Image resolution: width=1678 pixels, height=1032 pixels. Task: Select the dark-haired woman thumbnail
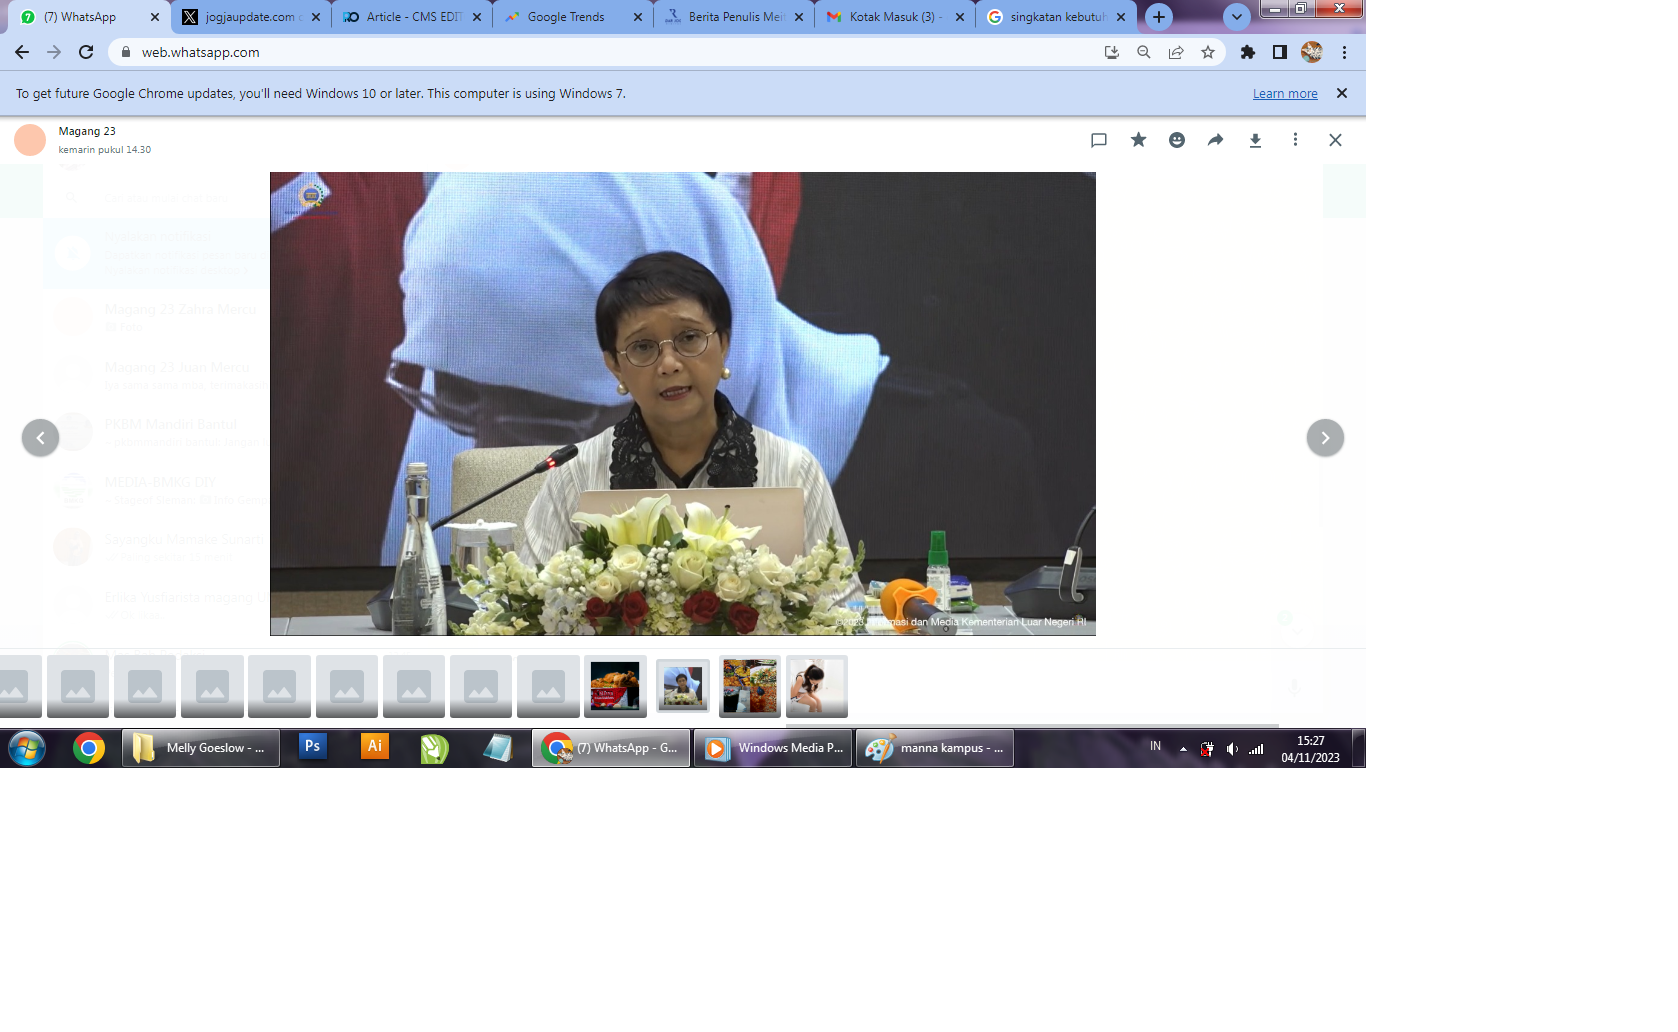[817, 686]
